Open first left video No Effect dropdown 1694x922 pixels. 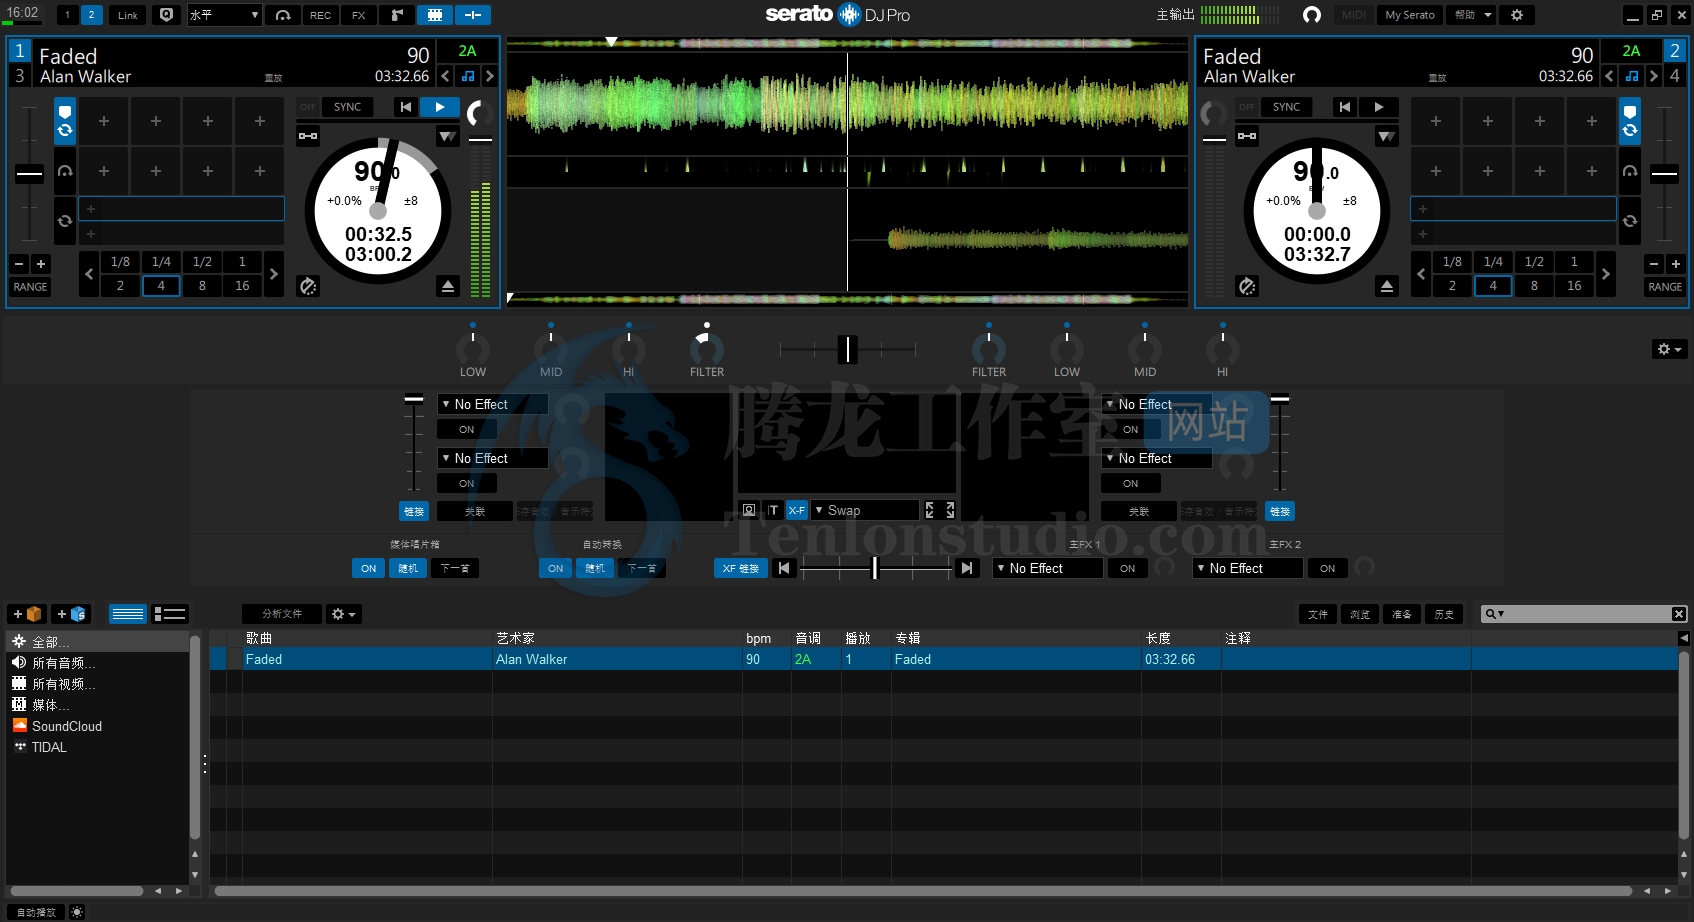(x=492, y=404)
